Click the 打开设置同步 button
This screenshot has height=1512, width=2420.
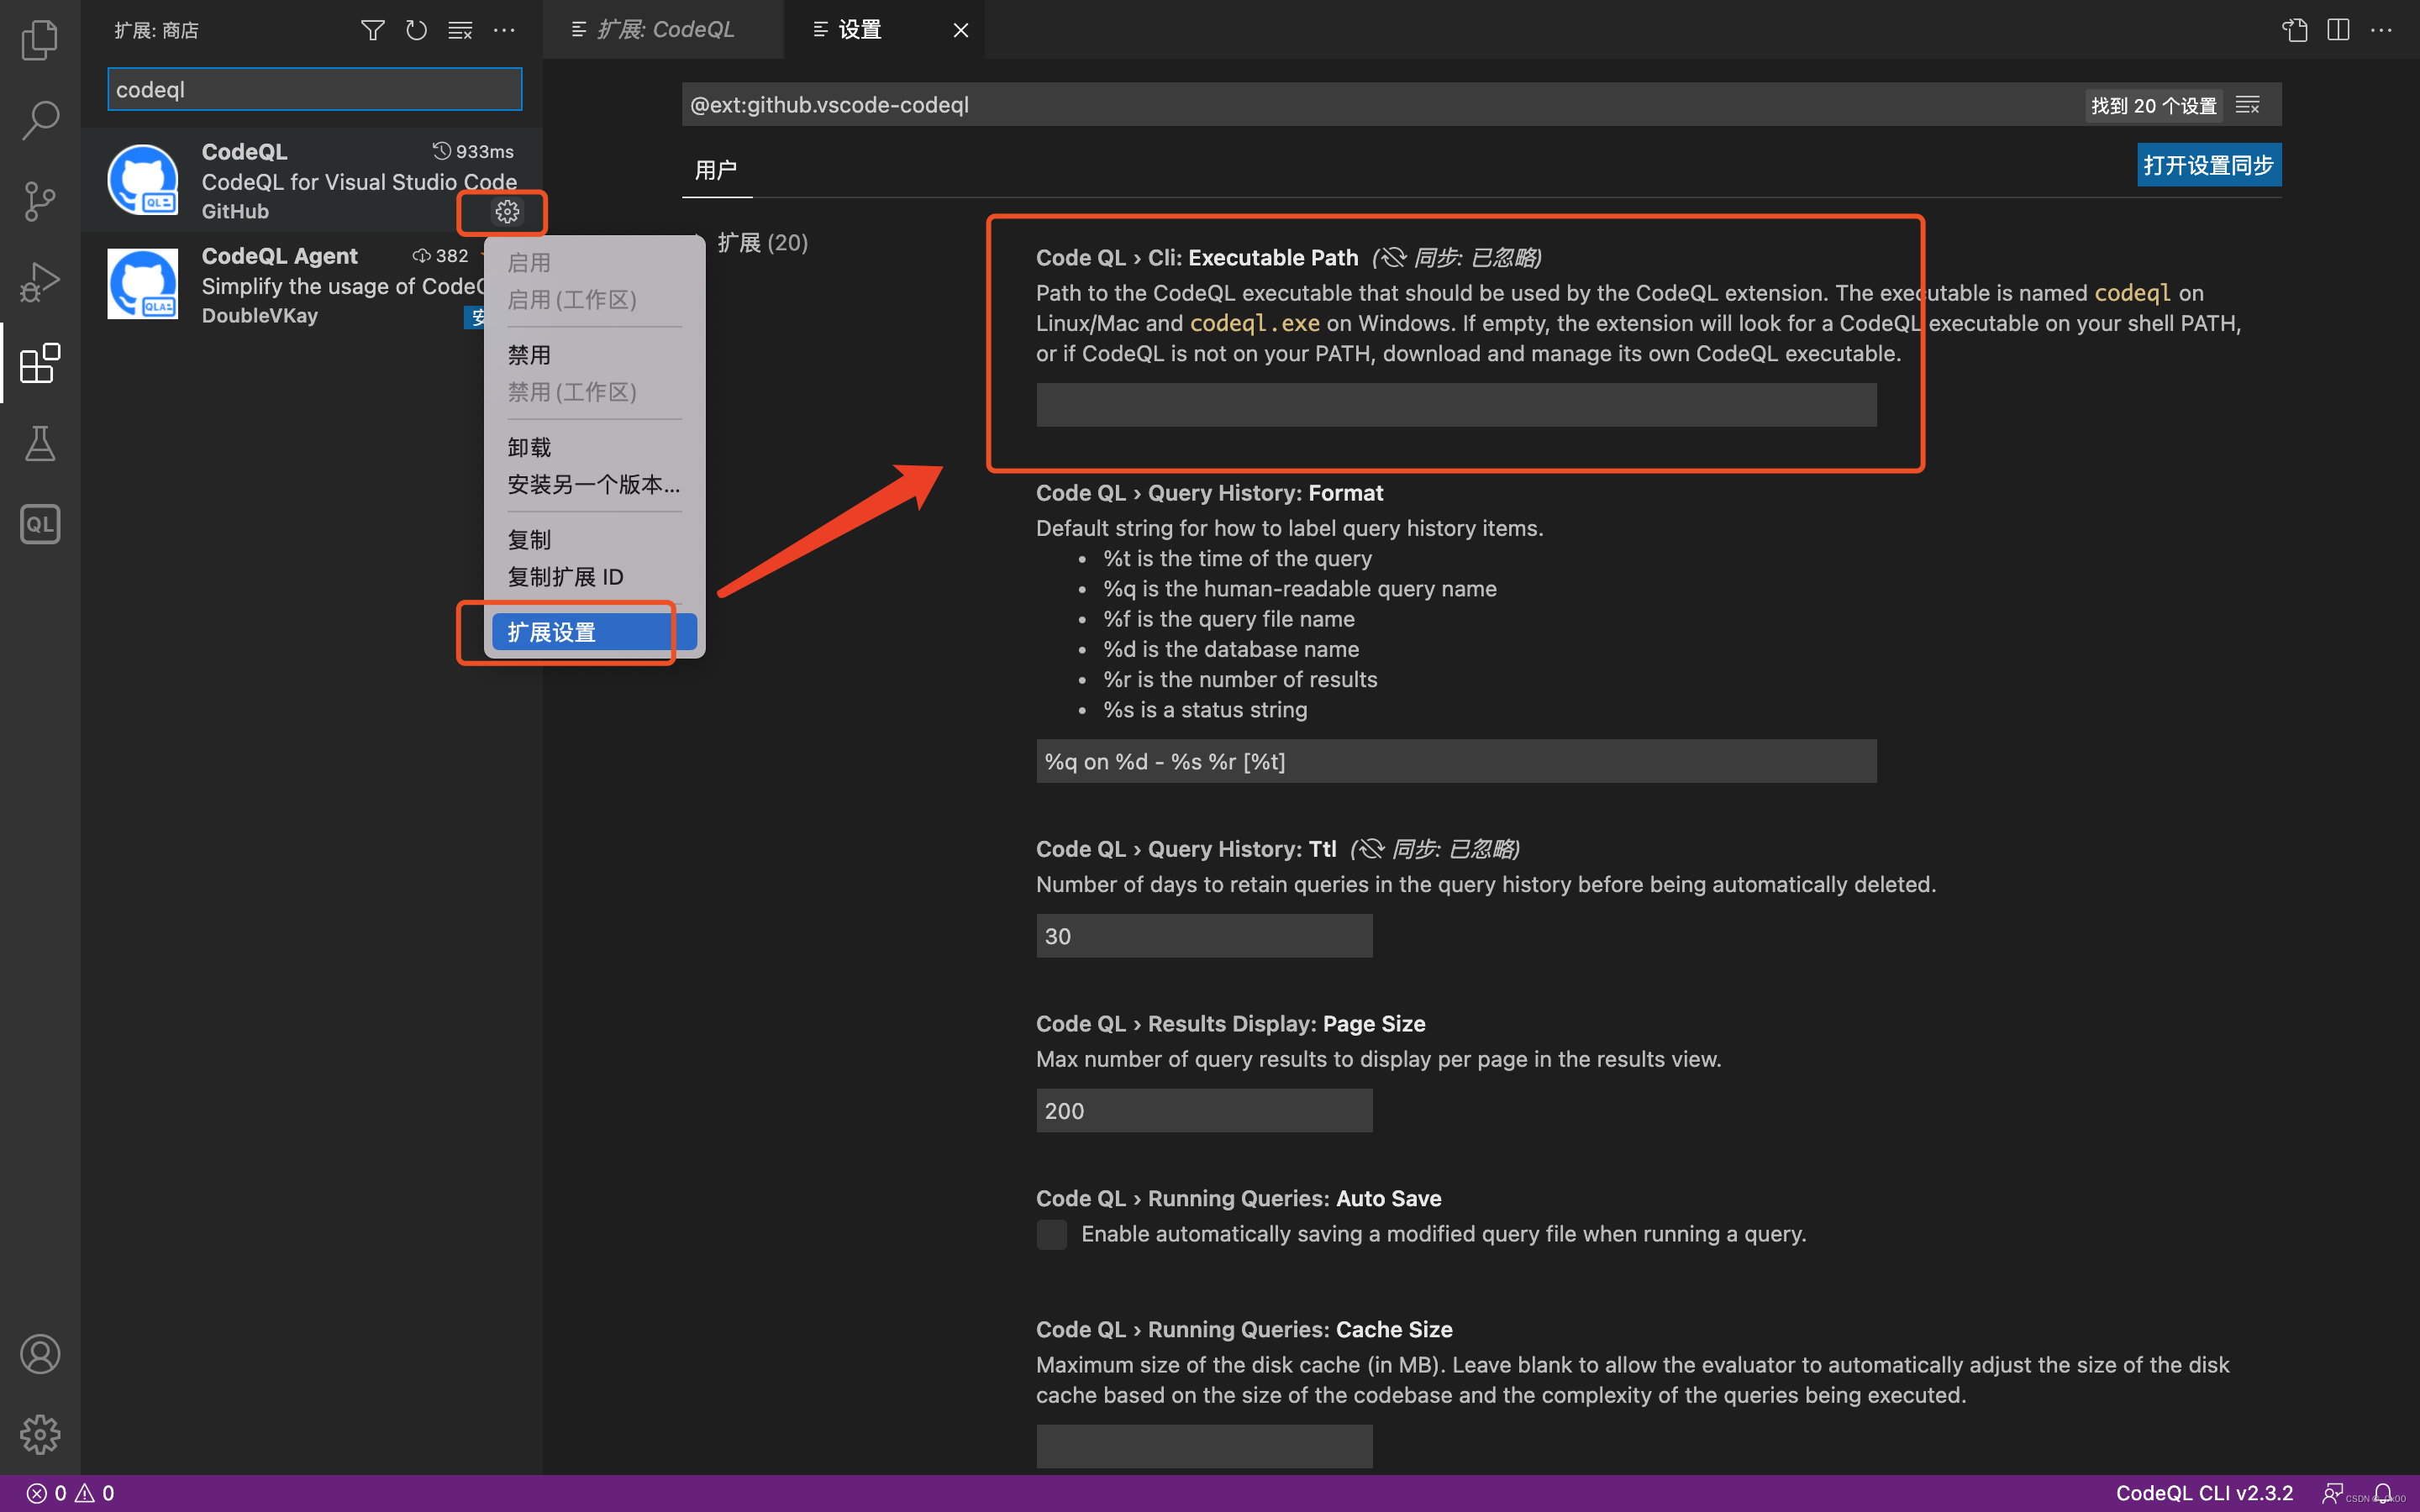(2208, 165)
